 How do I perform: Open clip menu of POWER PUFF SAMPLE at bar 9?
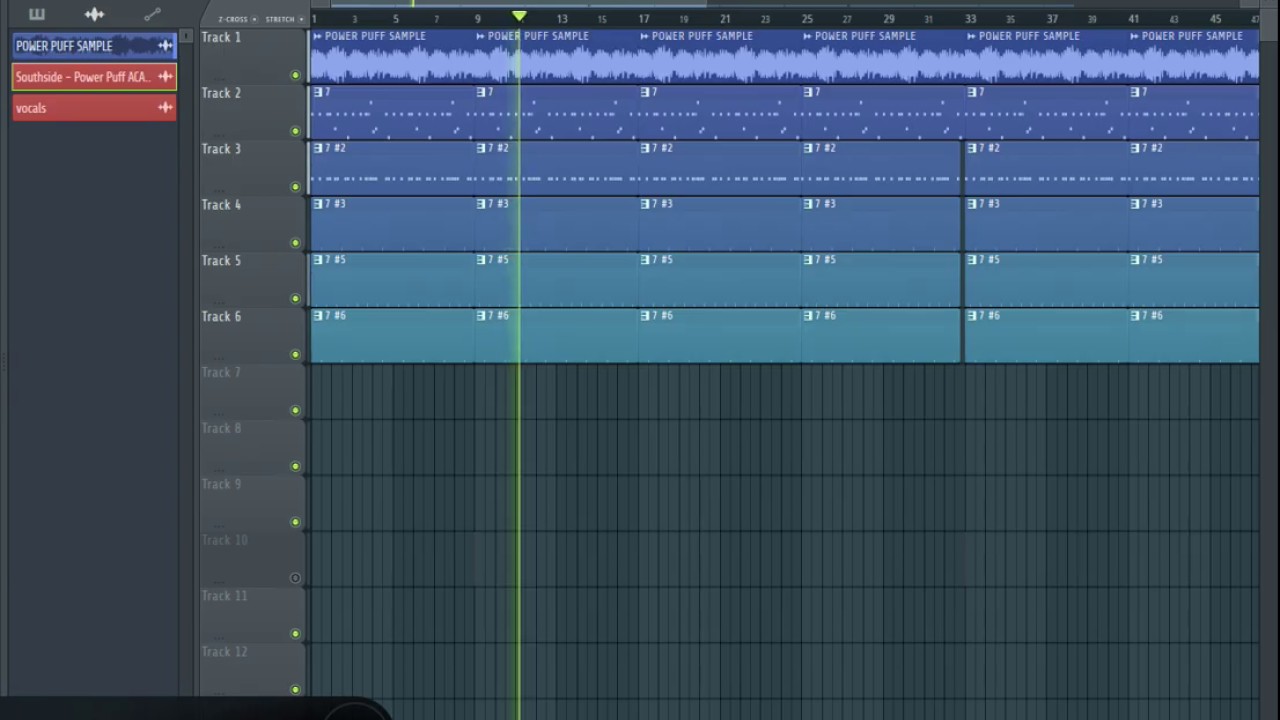coord(481,36)
